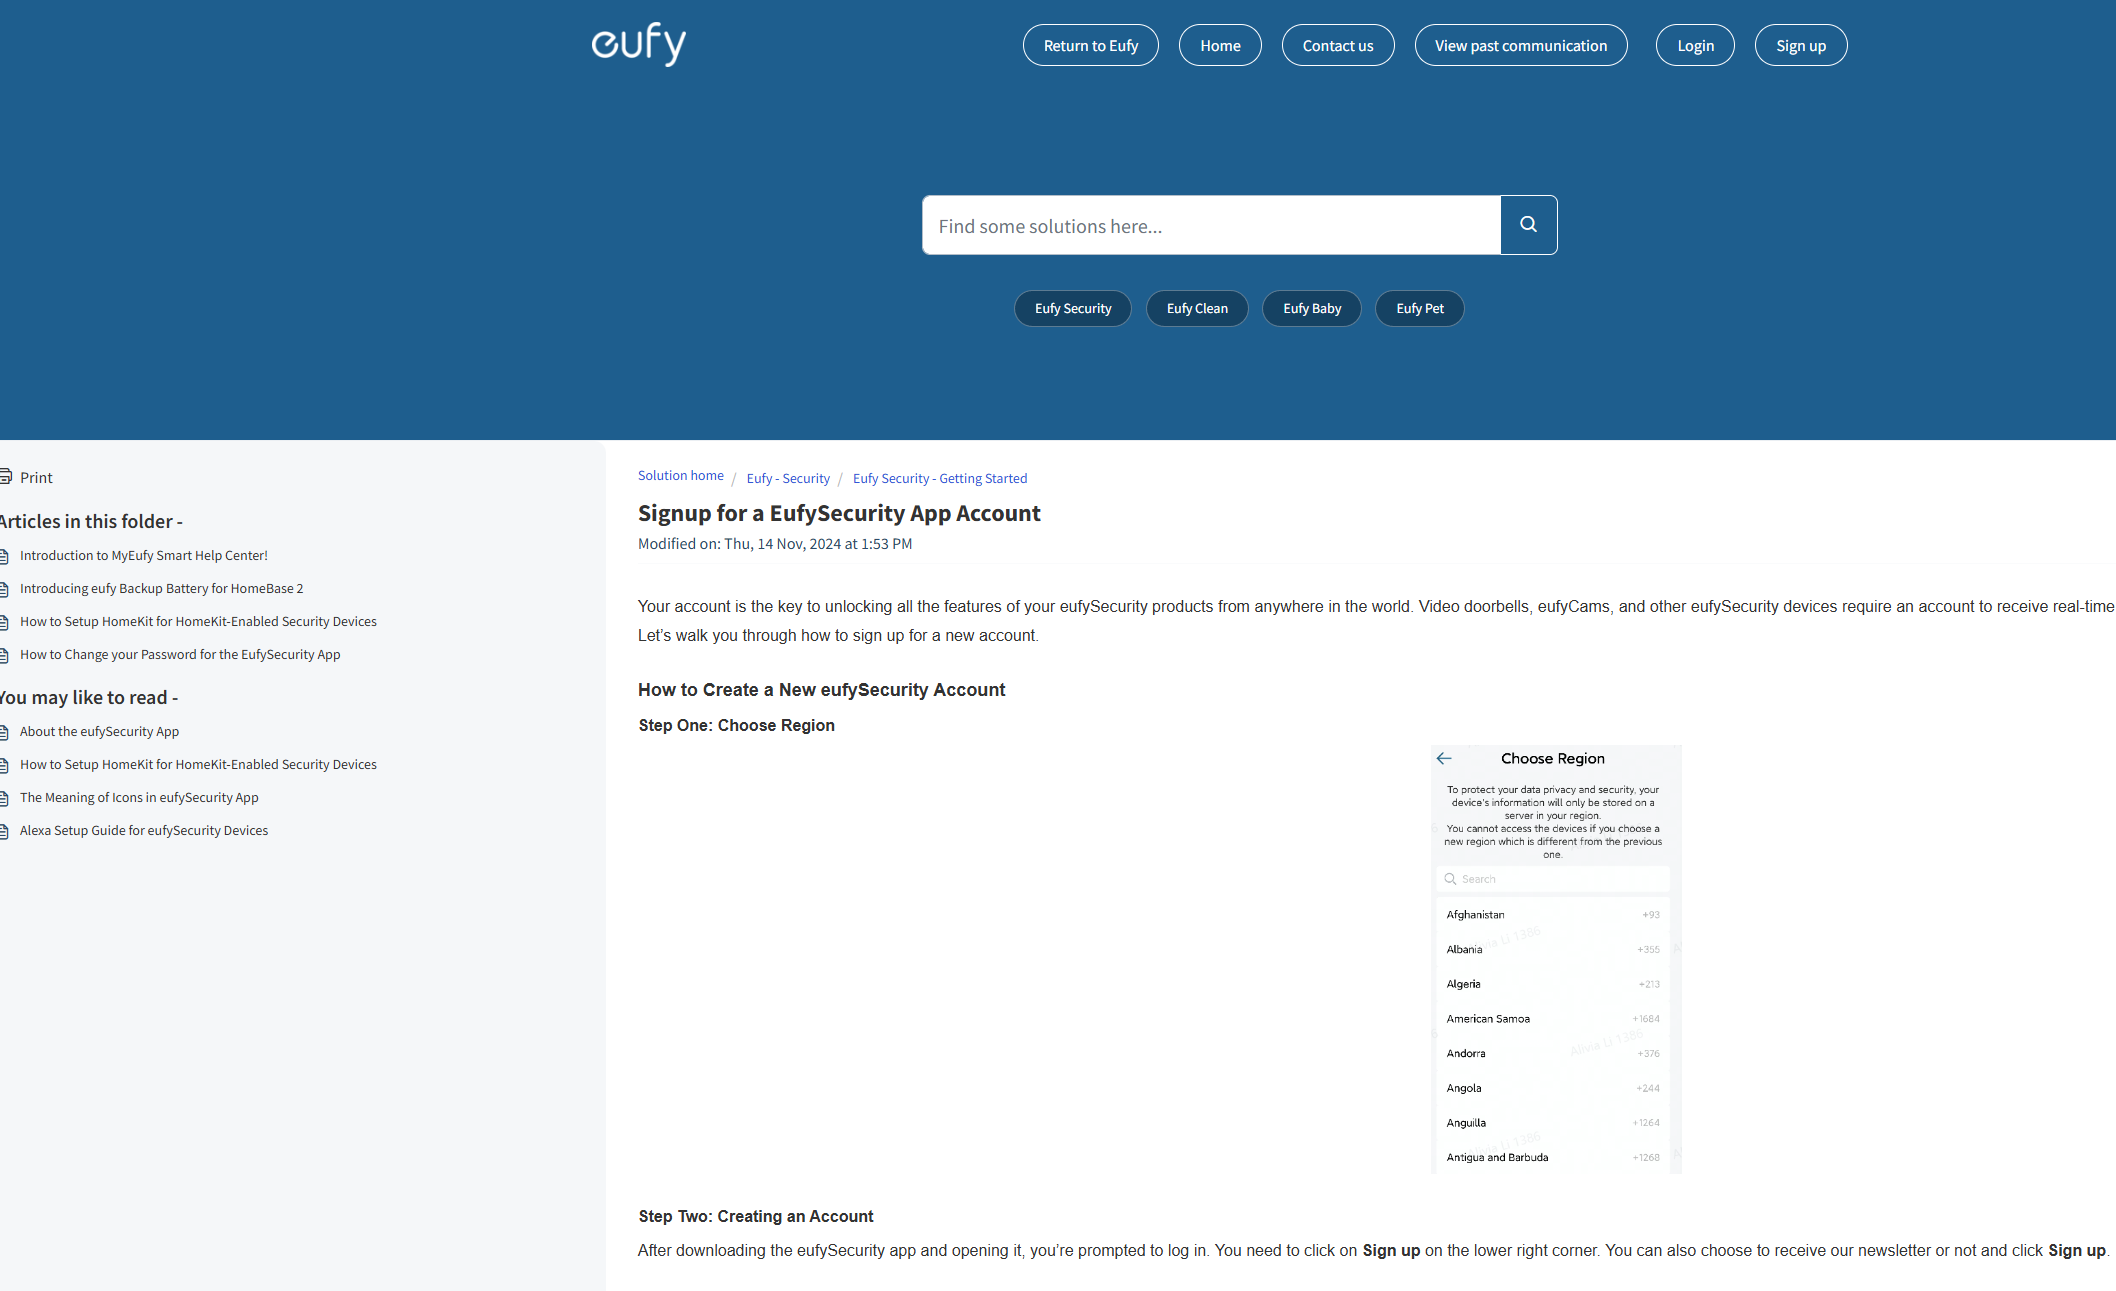Viewport: 2116px width, 1291px height.
Task: Select the Eufy Baby category pill
Action: tap(1311, 309)
